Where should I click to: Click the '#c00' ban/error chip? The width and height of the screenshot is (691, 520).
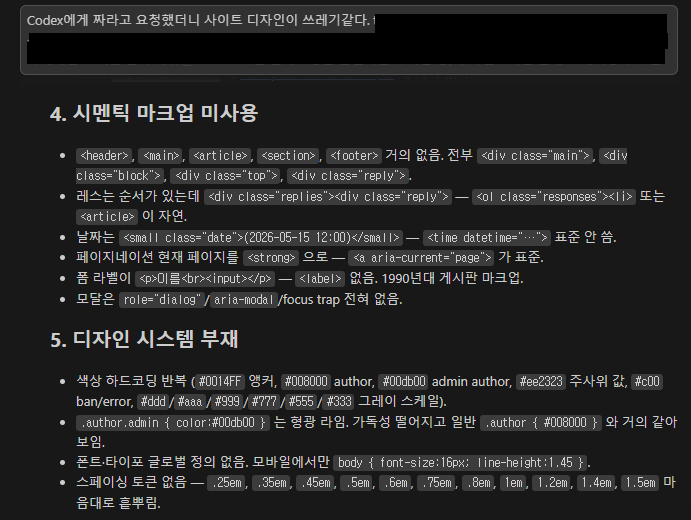tap(647, 382)
